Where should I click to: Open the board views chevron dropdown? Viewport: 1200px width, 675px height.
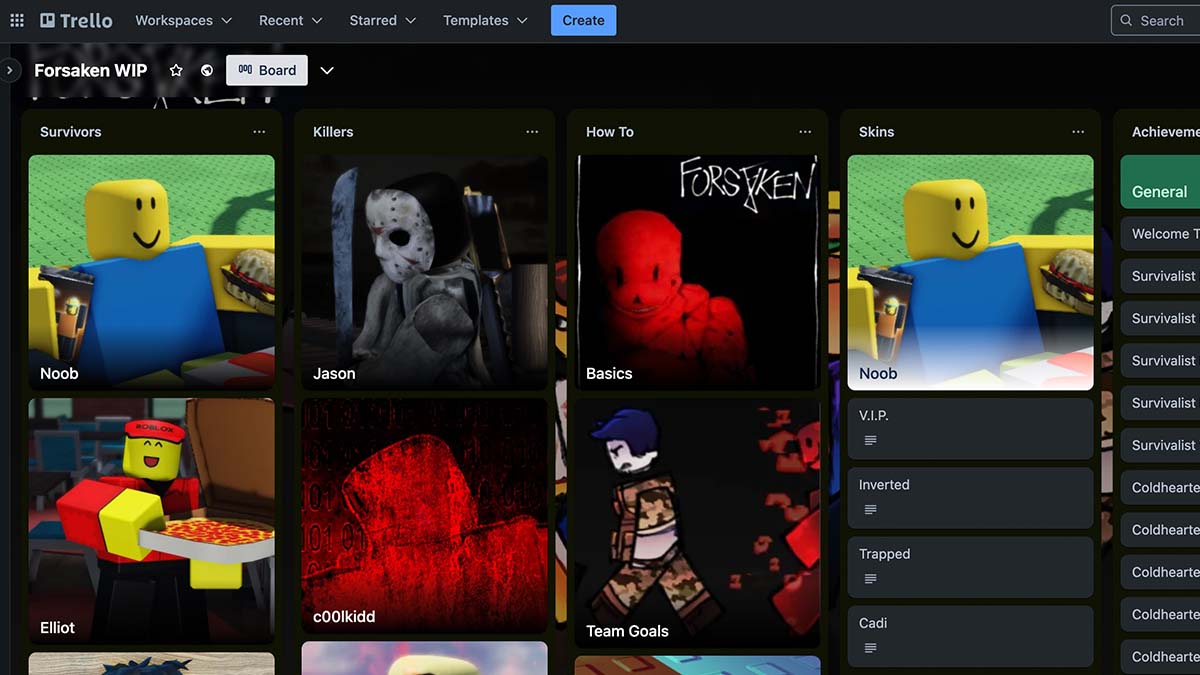327,70
